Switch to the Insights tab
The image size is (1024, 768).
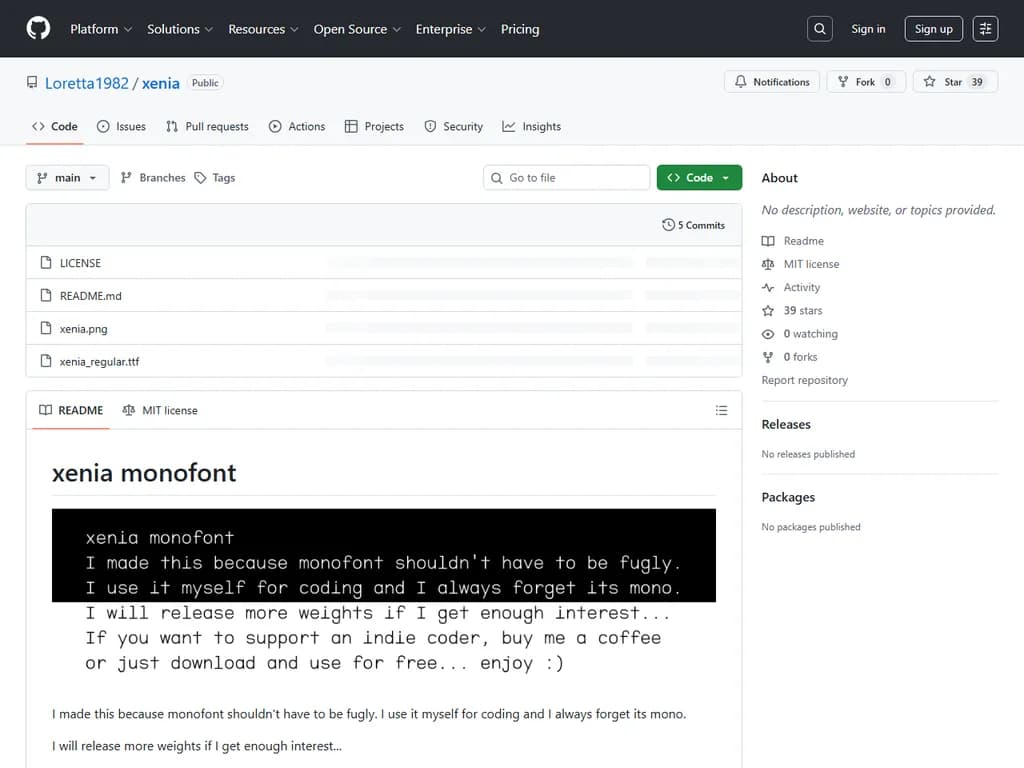click(x=531, y=126)
